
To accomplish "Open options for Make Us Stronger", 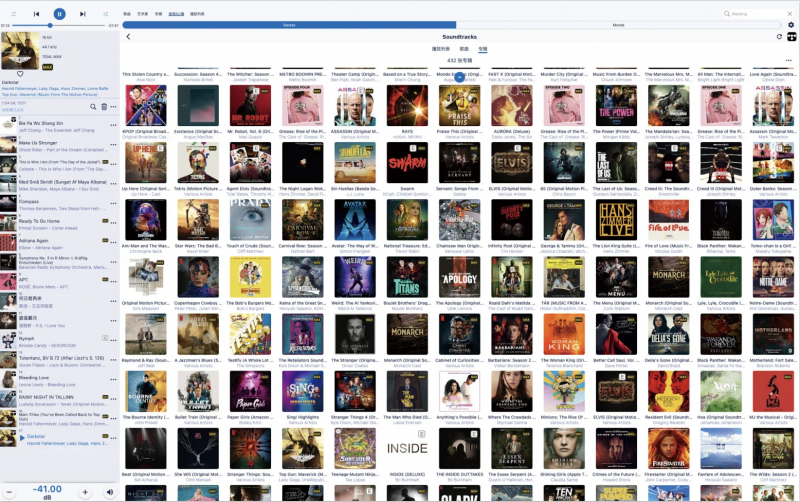I will point(113,144).
